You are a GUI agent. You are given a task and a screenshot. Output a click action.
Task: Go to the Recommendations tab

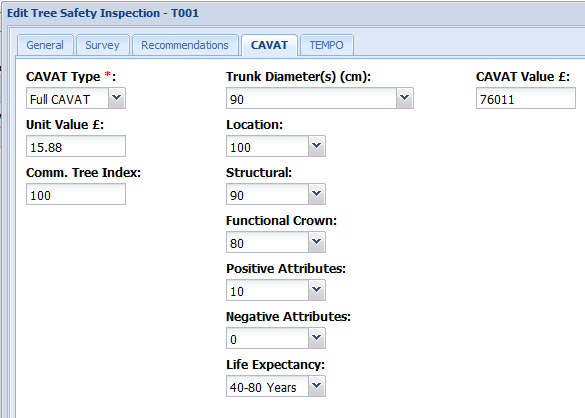coord(185,45)
